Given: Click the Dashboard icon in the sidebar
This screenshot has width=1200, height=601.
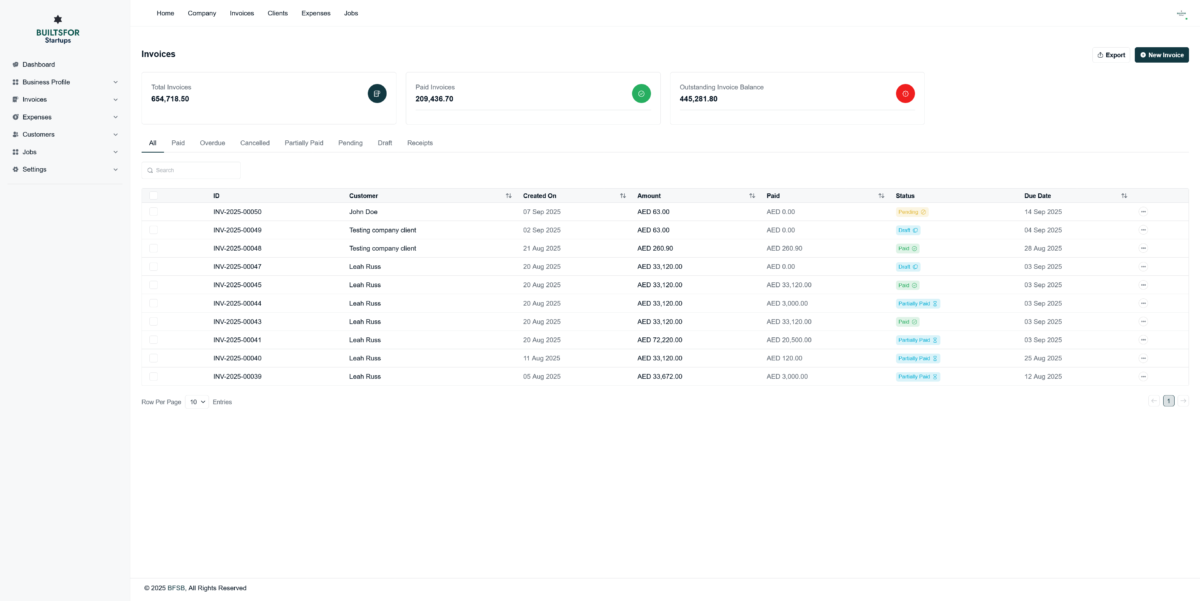Looking at the screenshot, I should pos(15,65).
